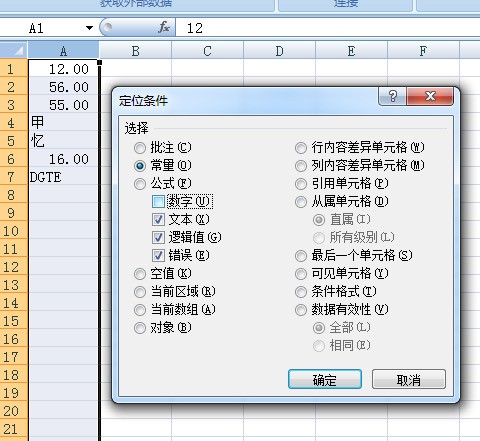Click the formula bar showing 12

click(328, 28)
